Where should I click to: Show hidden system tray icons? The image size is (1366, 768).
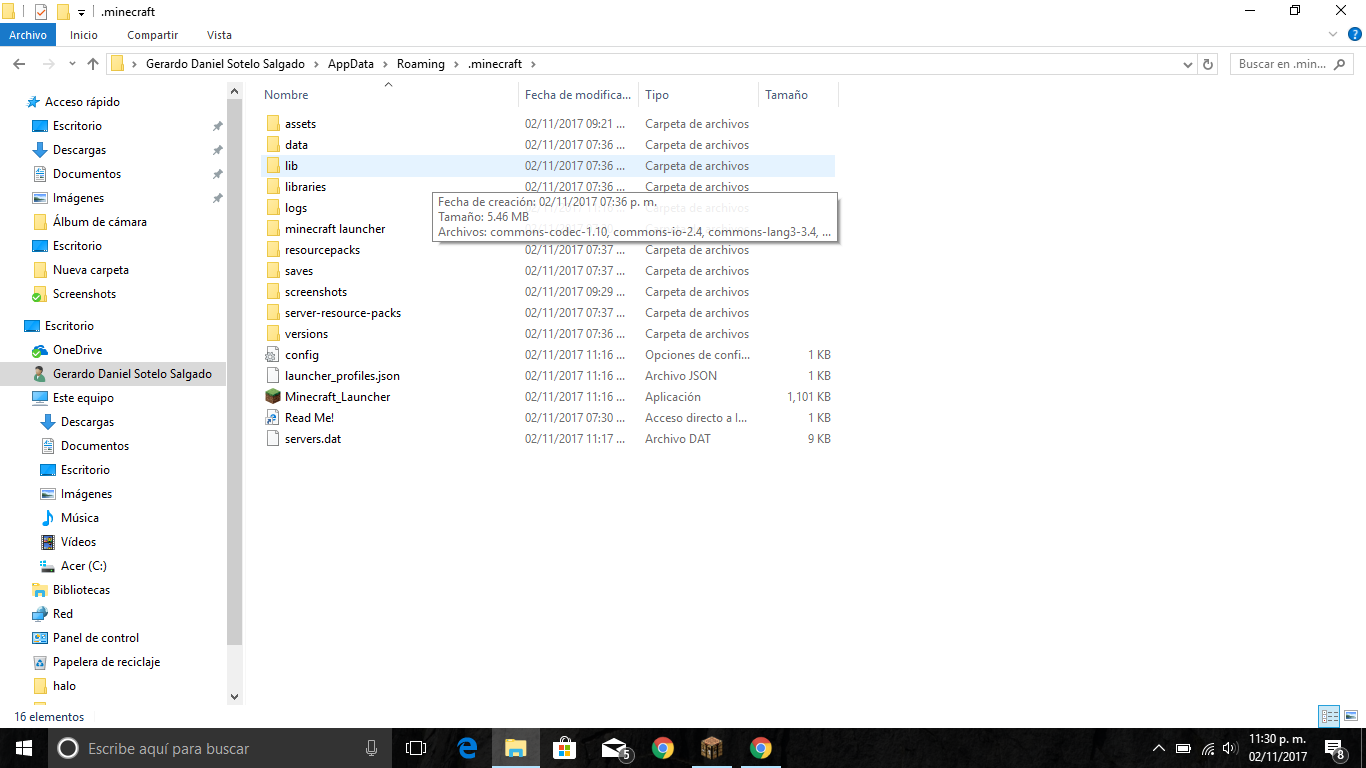point(1159,748)
